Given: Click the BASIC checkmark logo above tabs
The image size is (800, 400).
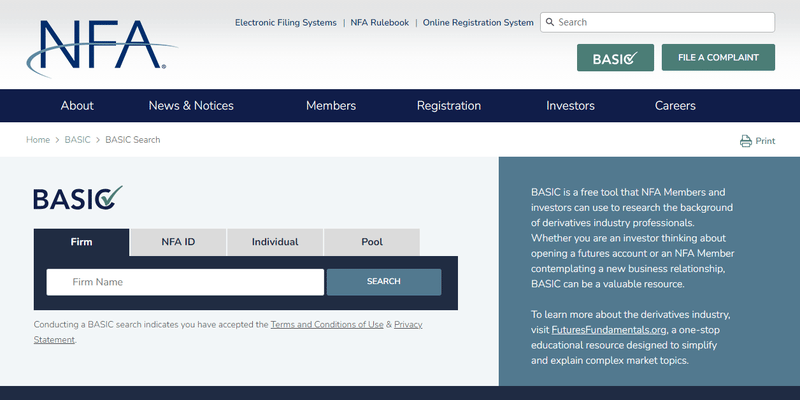Looking at the screenshot, I should (x=78, y=198).
